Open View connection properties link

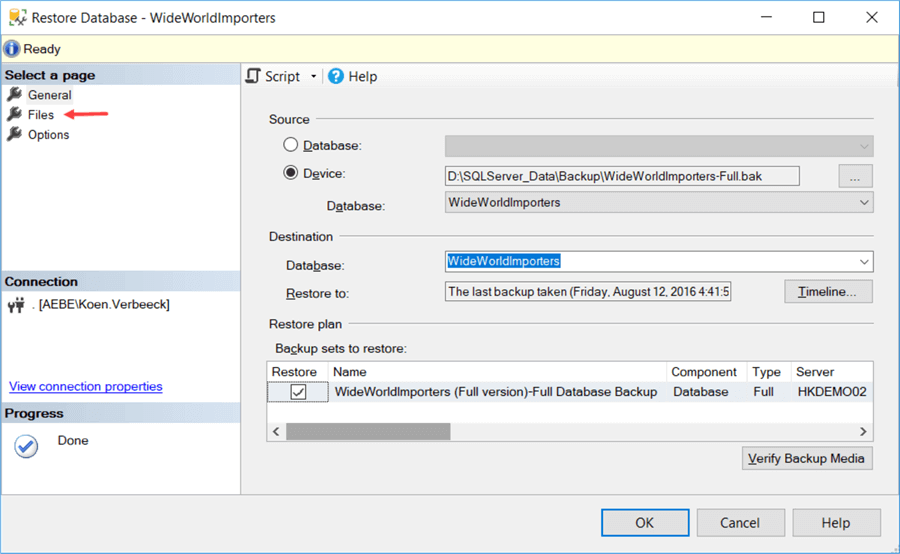coord(86,386)
